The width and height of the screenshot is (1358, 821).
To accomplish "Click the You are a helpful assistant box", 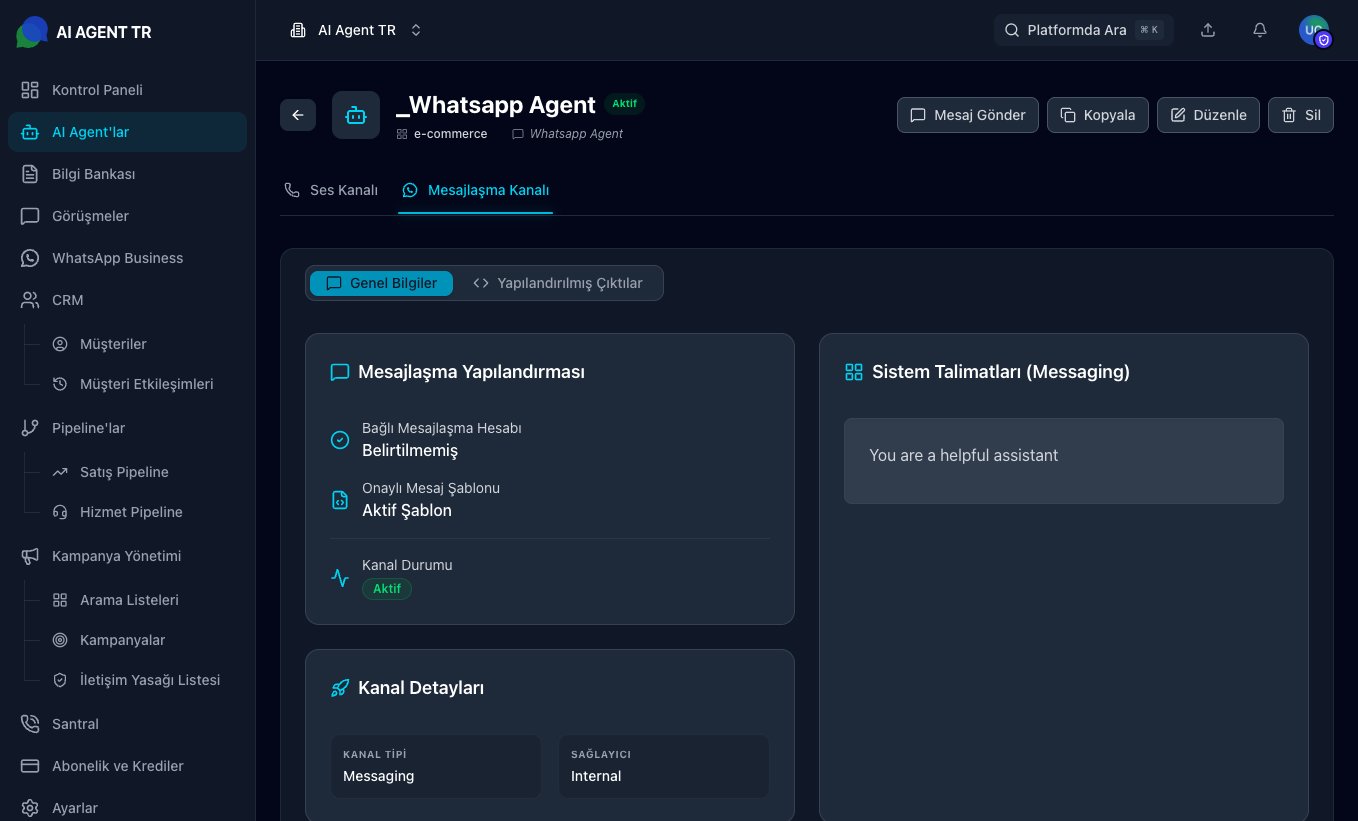I will click(1064, 461).
